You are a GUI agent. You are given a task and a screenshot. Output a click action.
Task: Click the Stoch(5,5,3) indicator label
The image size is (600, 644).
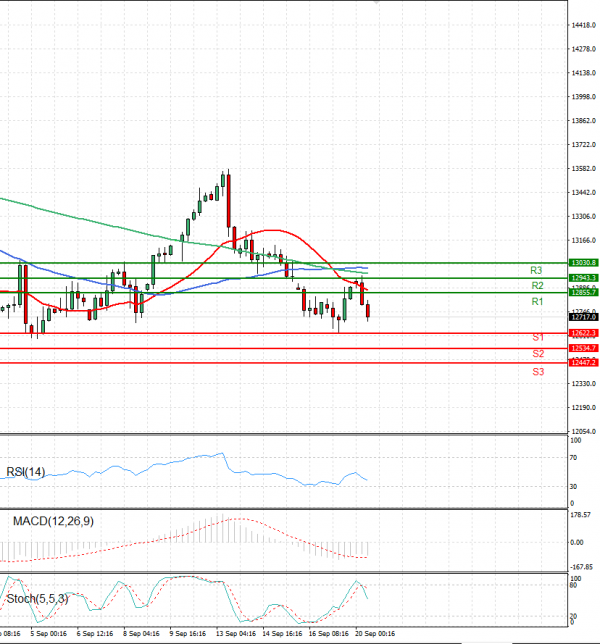(x=37, y=599)
